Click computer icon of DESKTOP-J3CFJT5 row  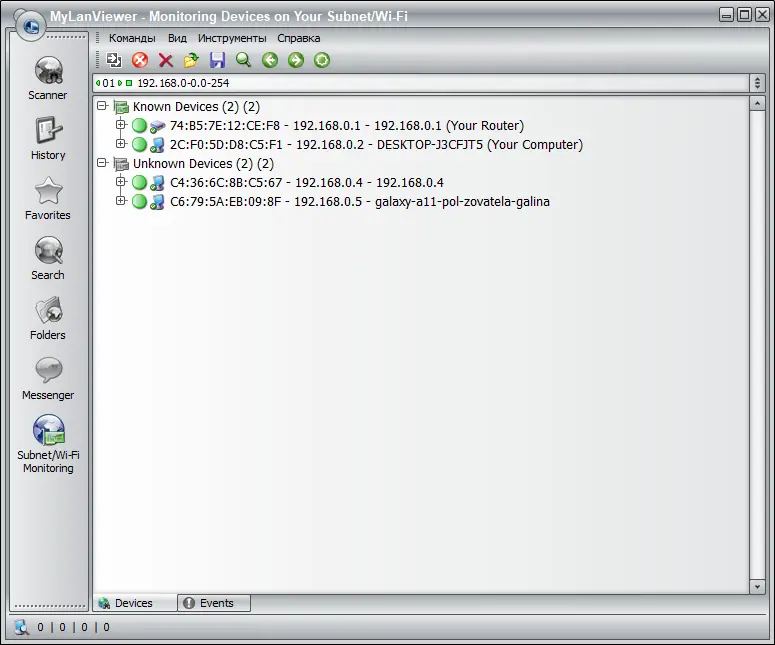pos(157,145)
